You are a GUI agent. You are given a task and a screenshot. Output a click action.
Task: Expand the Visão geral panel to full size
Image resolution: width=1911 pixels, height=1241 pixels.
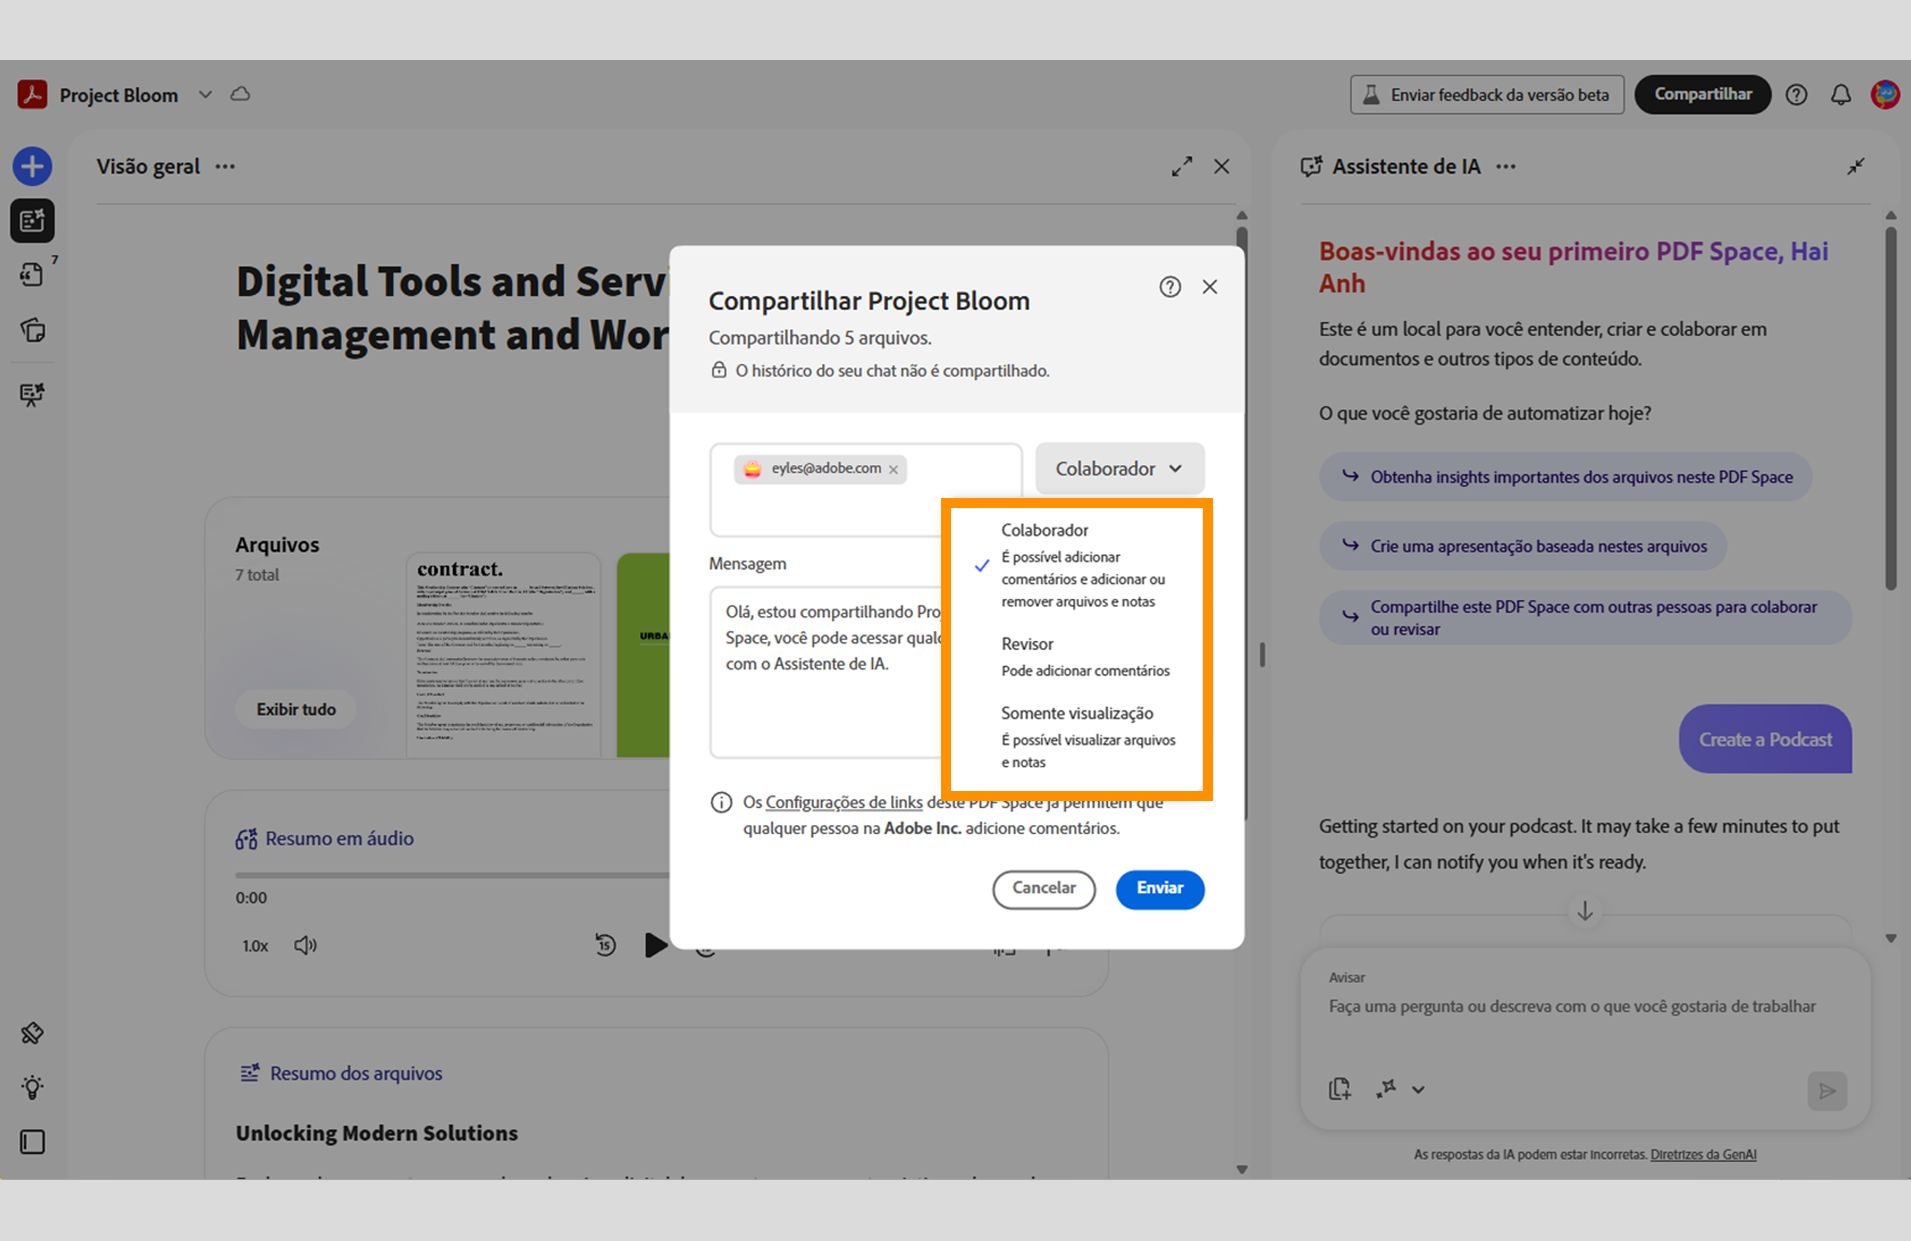[1182, 166]
